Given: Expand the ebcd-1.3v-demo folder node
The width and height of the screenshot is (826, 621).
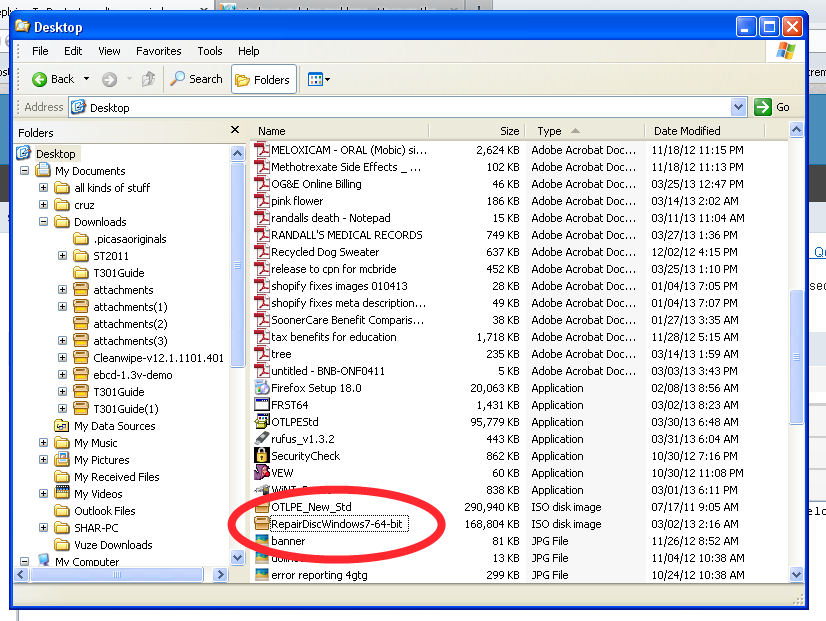Looking at the screenshot, I should coord(62,374).
